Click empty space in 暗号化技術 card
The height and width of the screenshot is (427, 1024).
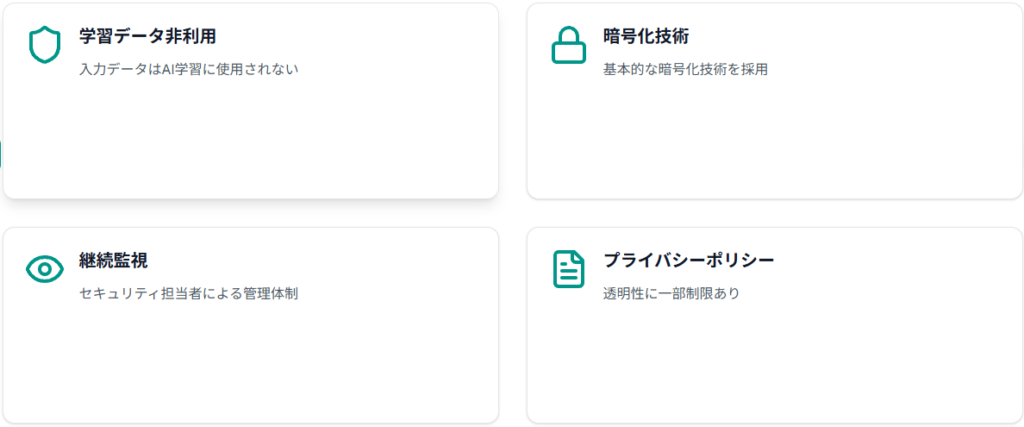774,140
